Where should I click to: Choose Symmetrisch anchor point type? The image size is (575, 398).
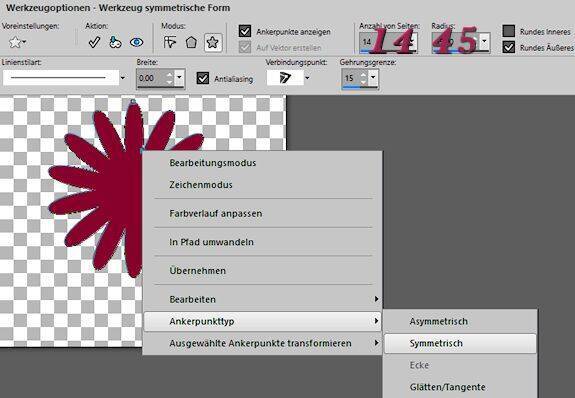click(x=460, y=343)
